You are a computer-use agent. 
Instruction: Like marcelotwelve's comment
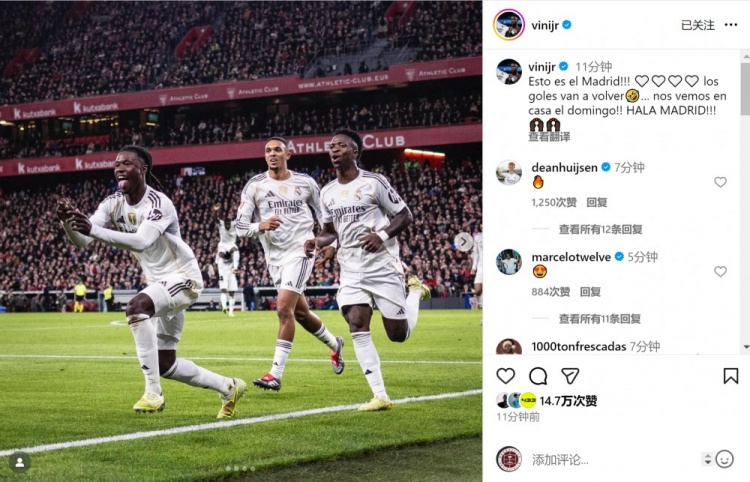click(720, 271)
